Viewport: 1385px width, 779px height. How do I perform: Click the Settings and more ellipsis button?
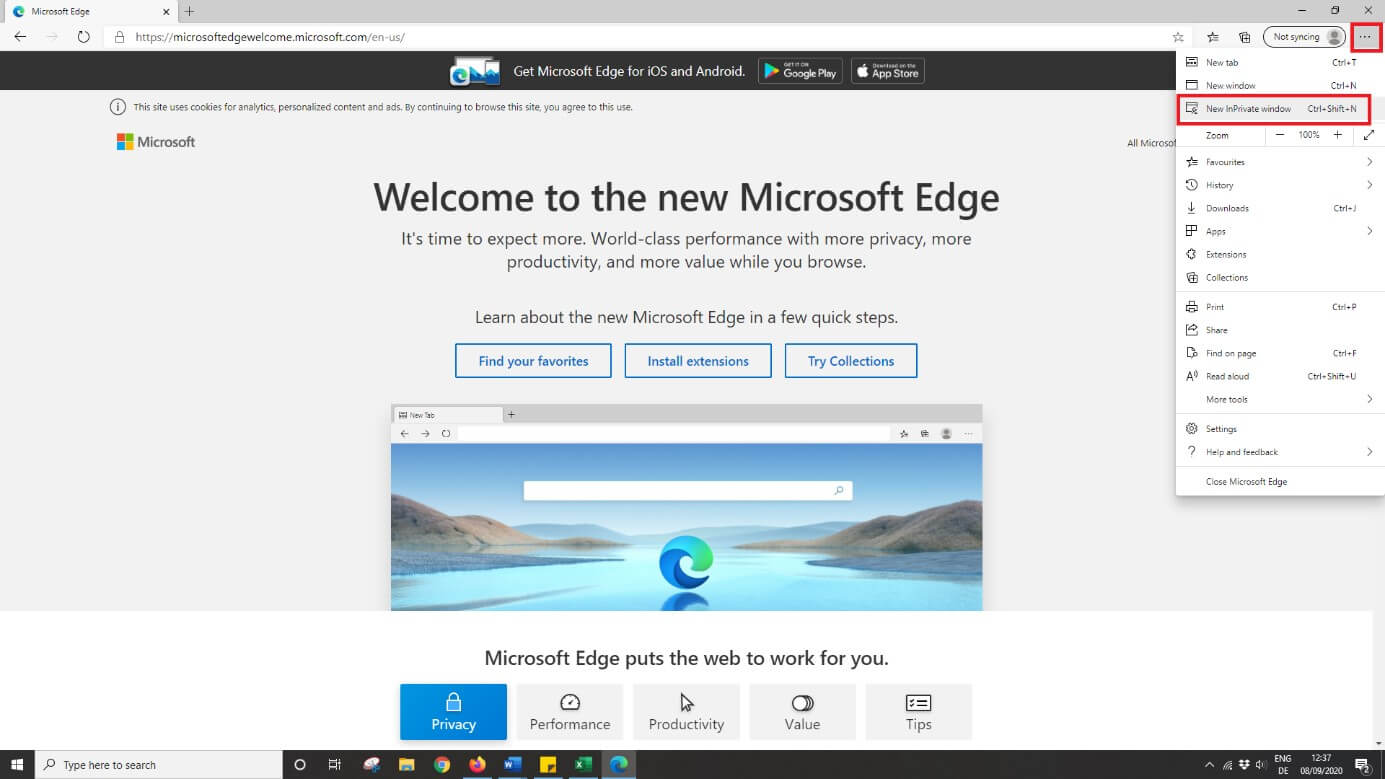point(1366,37)
